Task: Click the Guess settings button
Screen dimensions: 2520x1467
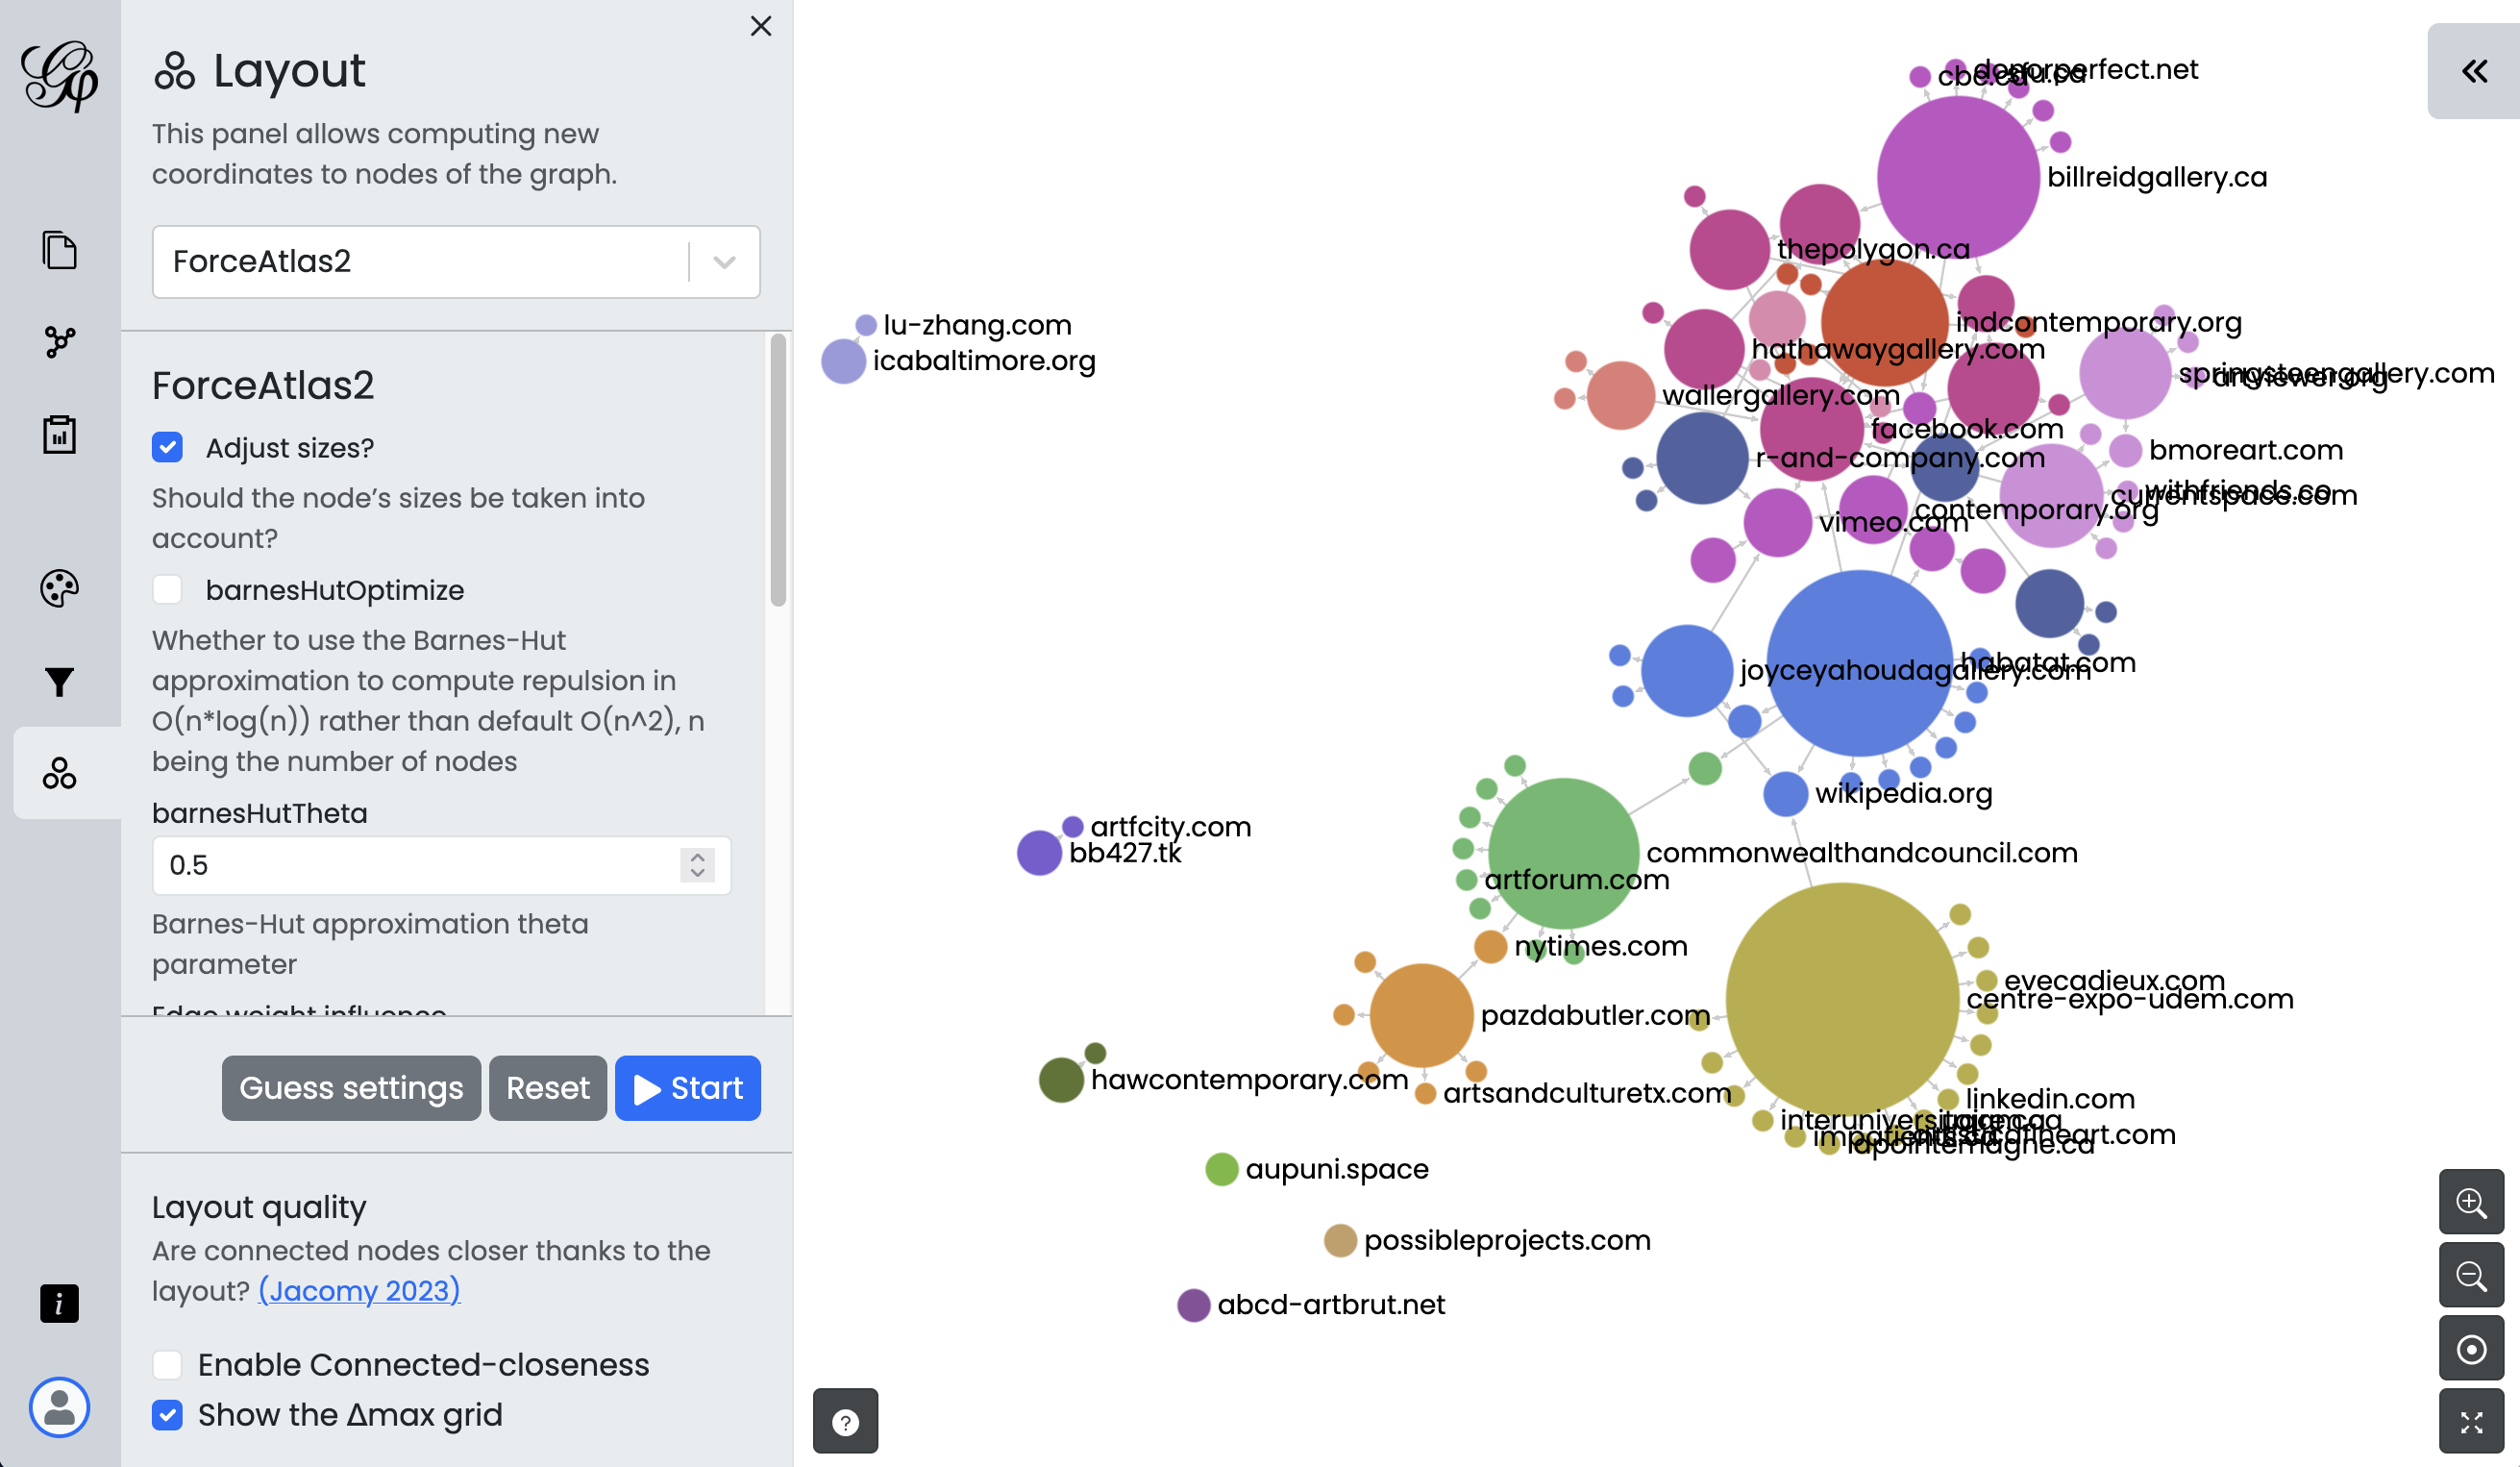Action: [x=351, y=1087]
